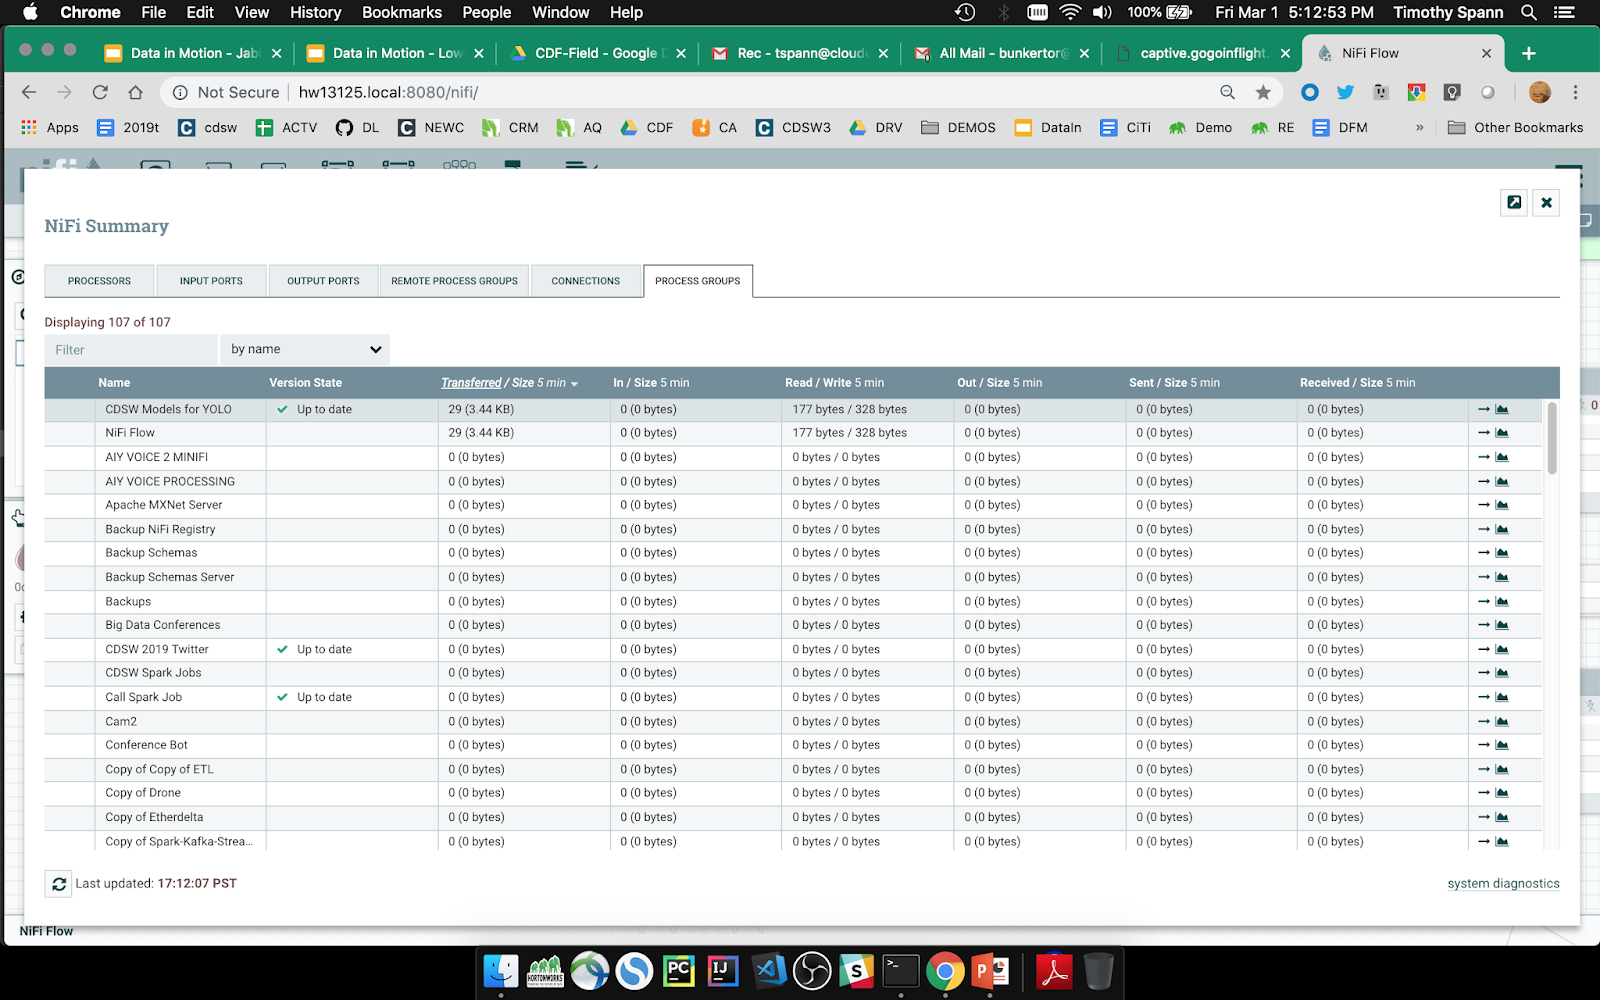Open the Trash in the dock
The width and height of the screenshot is (1600, 1000).
pos(1098,971)
